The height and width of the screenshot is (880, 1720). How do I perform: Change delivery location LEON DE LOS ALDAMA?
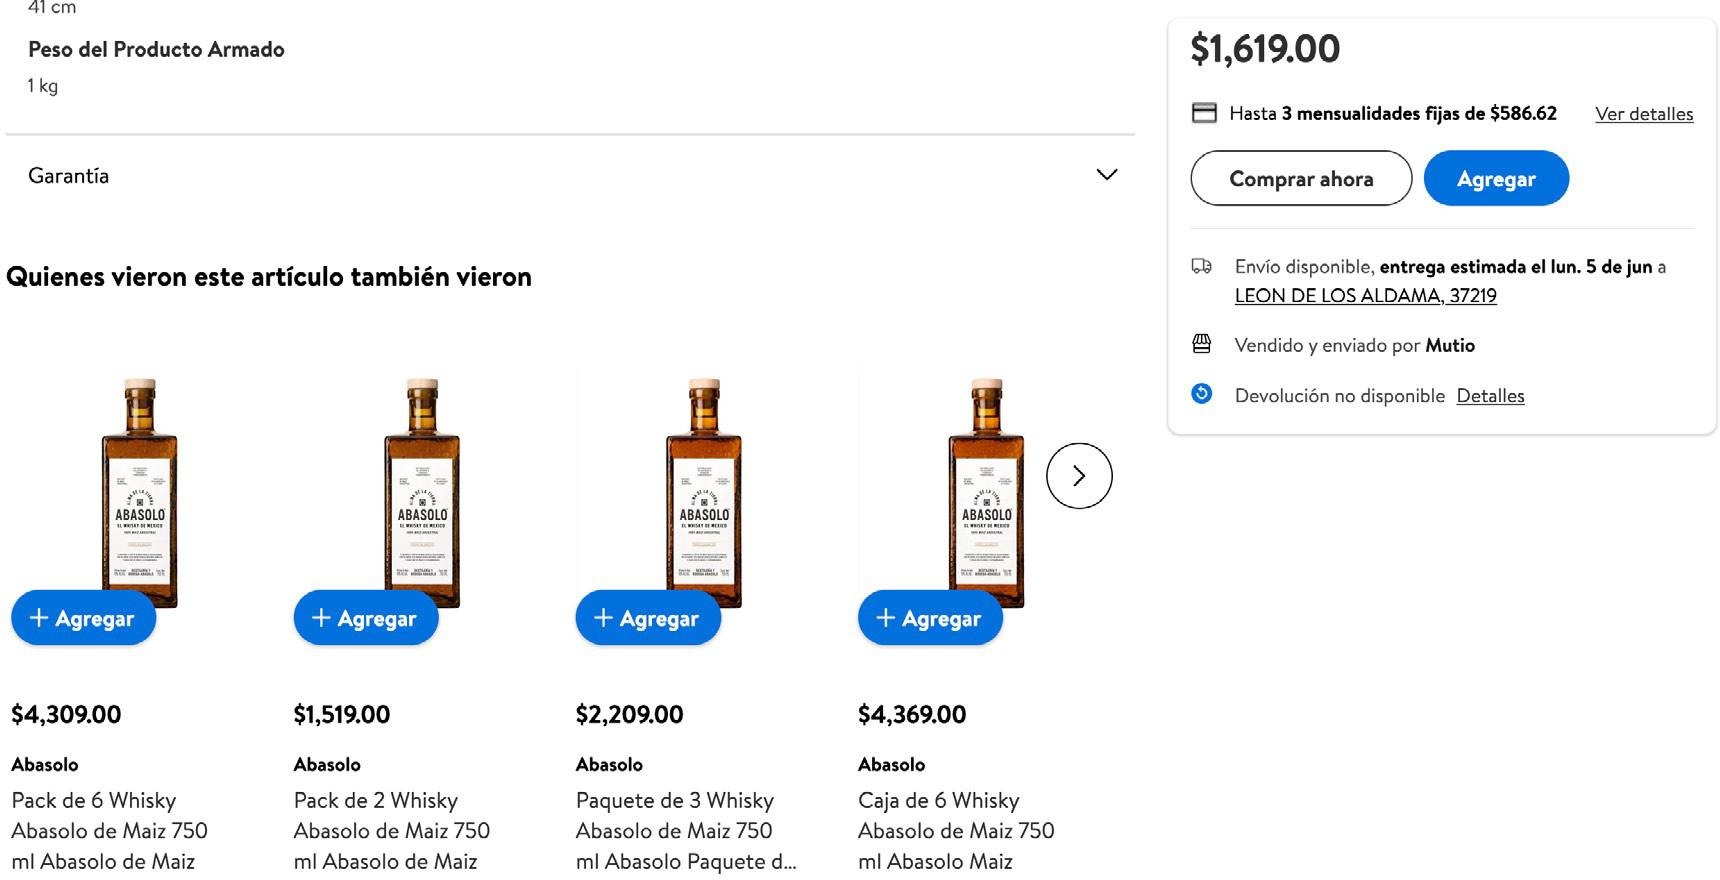(x=1365, y=296)
